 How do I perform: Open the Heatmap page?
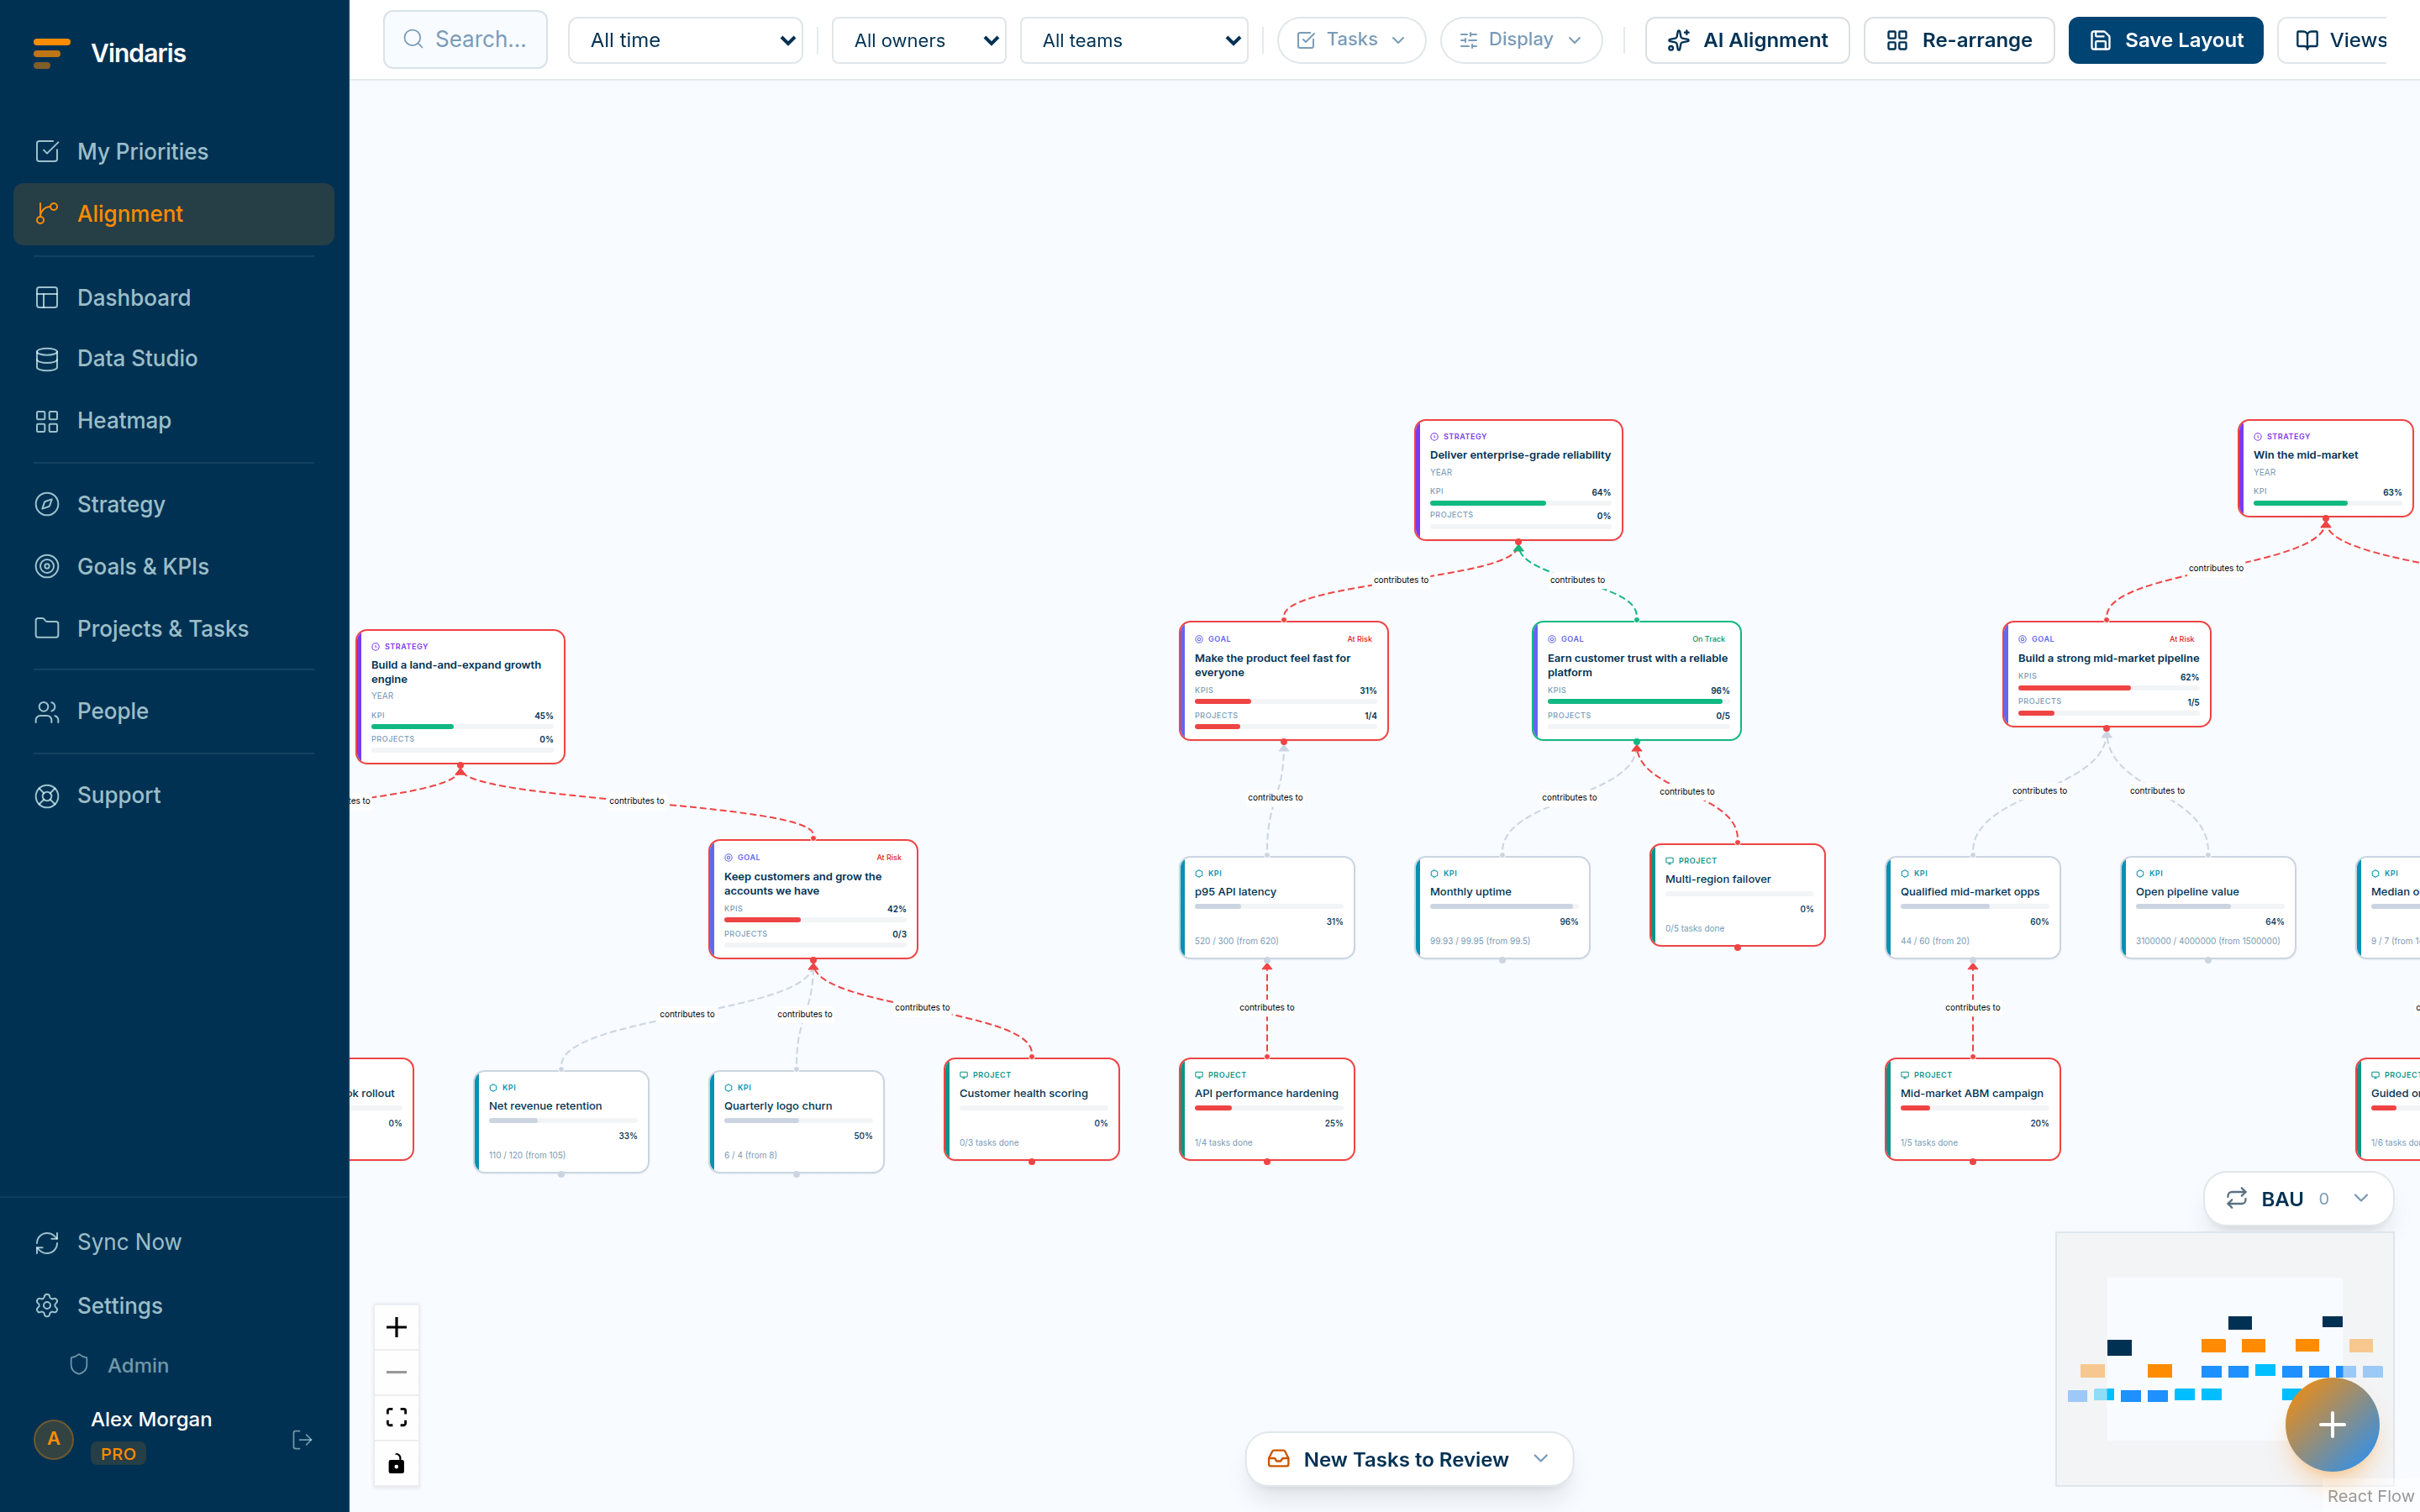coord(173,420)
